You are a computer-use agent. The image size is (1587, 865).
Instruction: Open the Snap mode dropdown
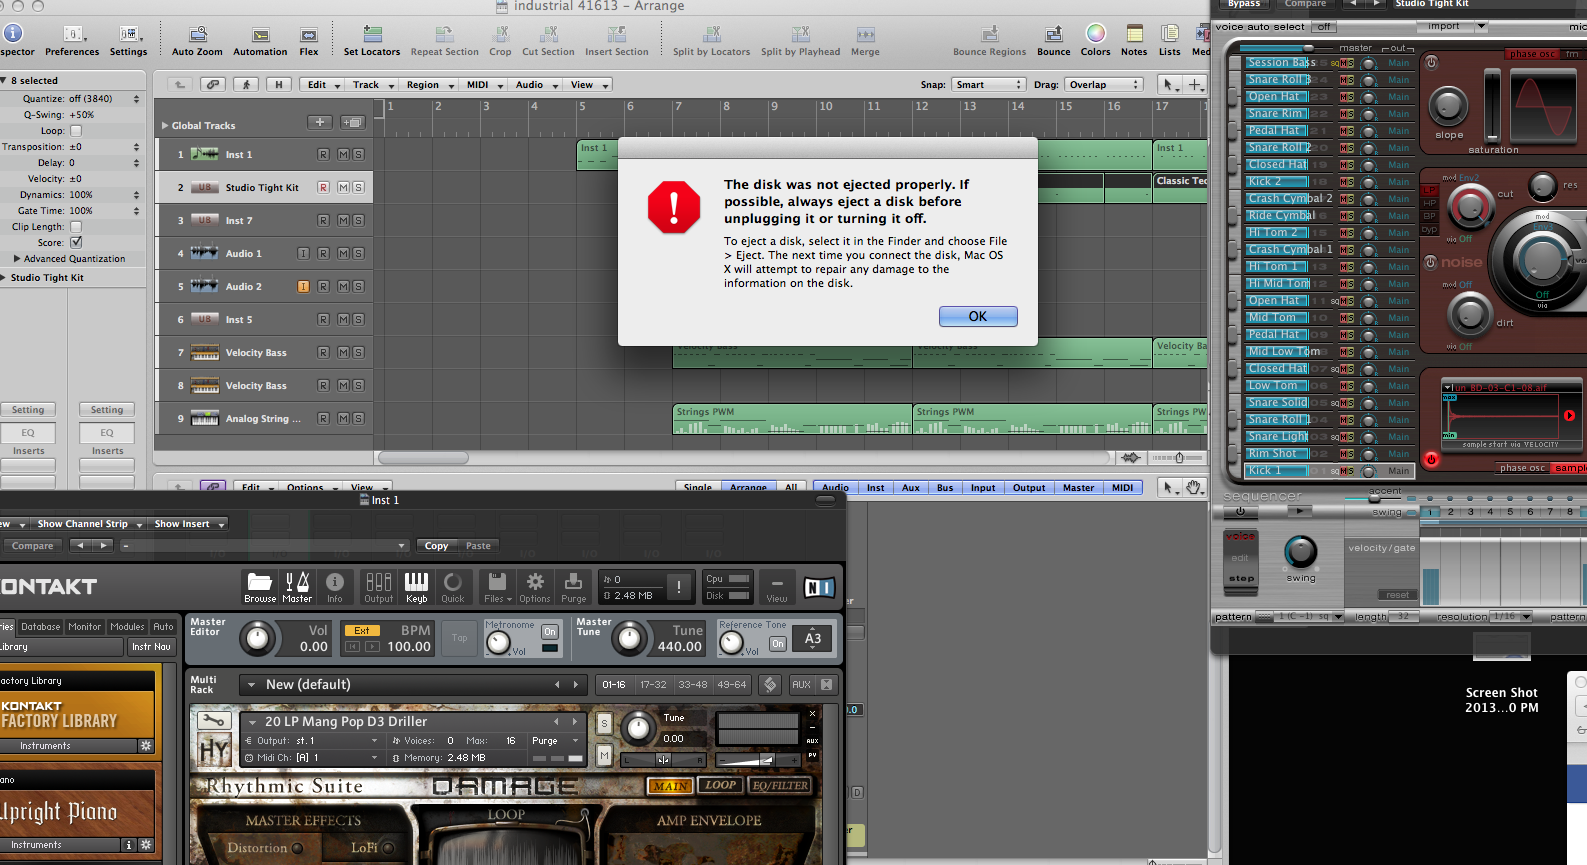pyautogui.click(x=988, y=85)
